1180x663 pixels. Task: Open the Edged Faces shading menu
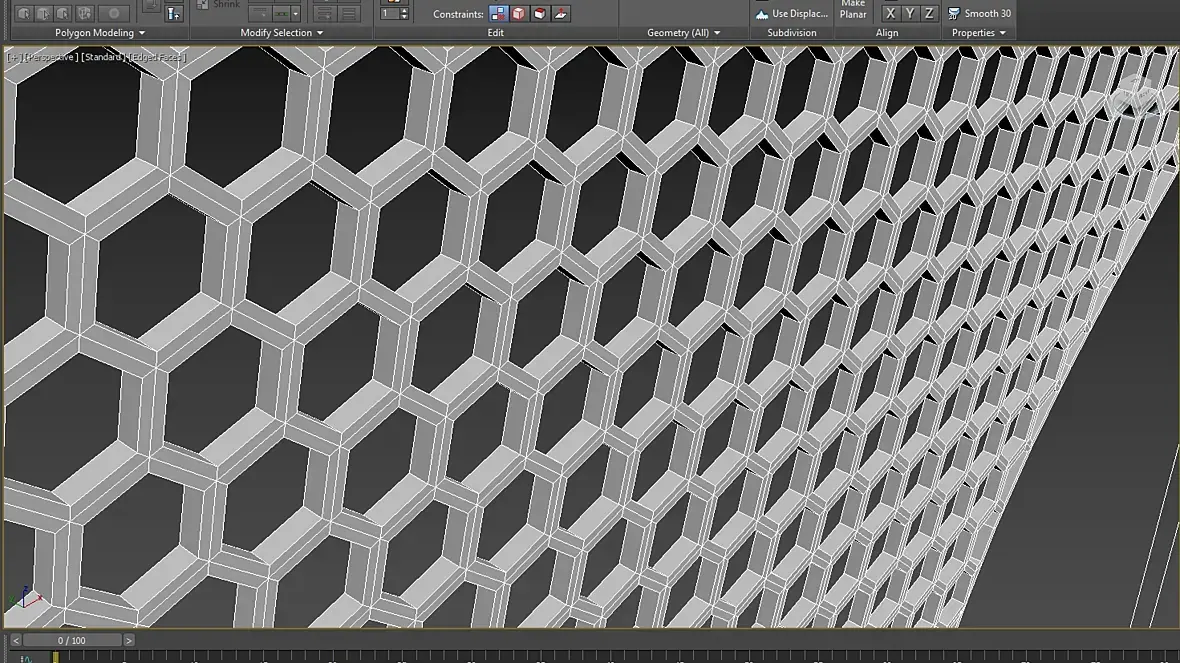coord(156,57)
